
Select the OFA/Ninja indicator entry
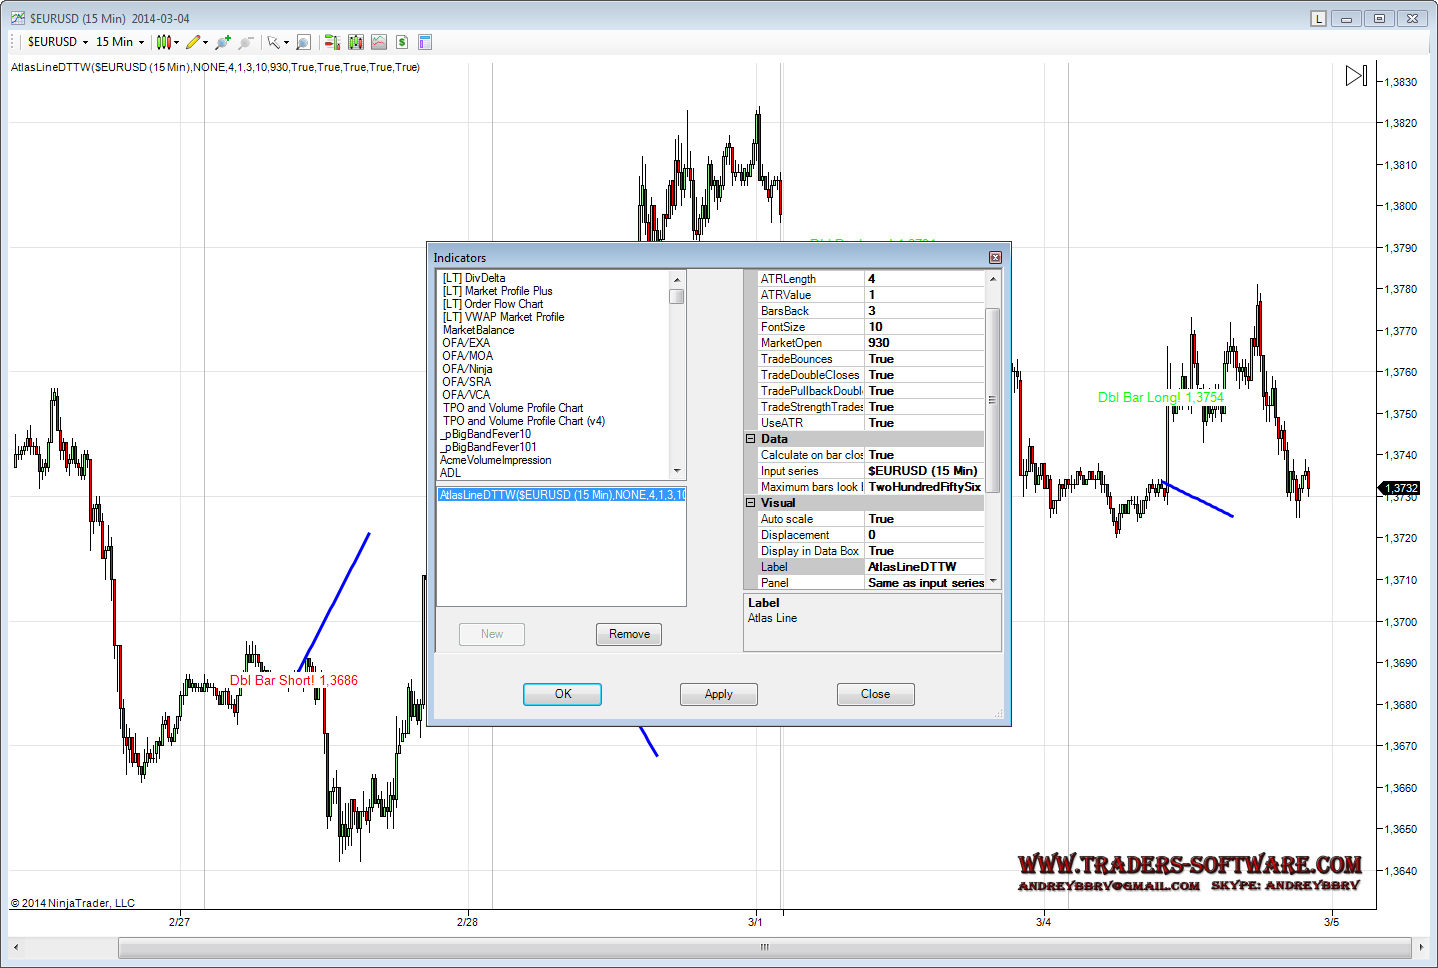point(467,369)
